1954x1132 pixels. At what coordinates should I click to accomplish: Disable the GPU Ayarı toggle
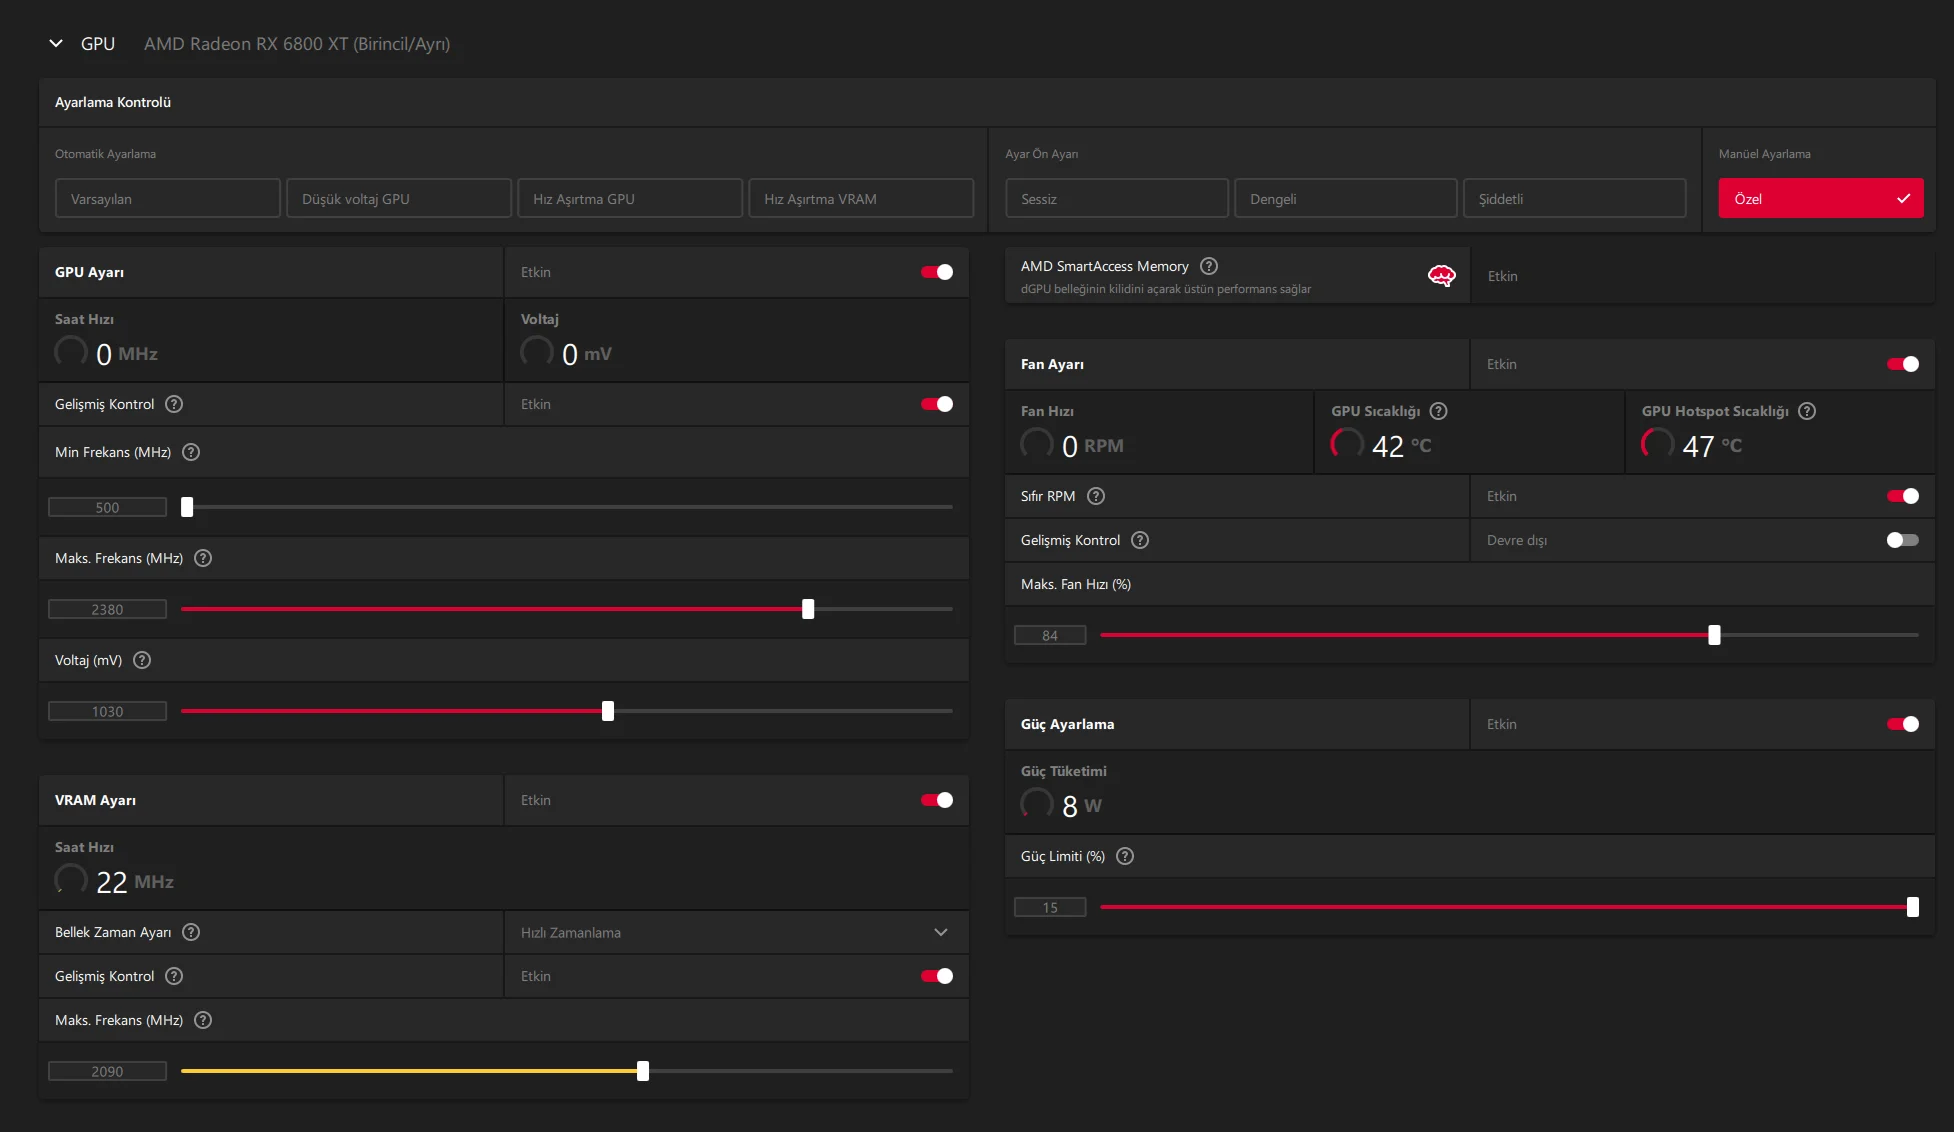click(x=937, y=272)
